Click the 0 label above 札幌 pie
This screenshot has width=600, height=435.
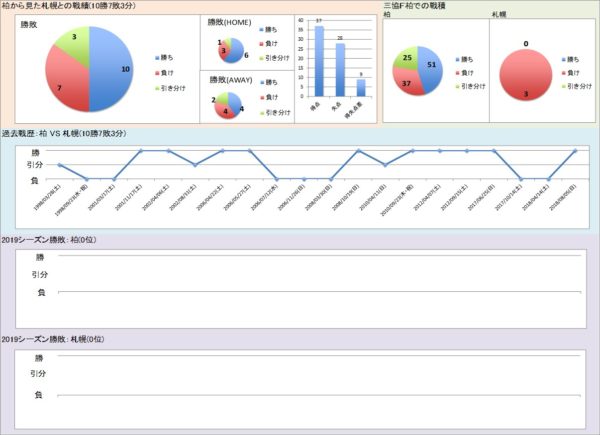click(526, 44)
